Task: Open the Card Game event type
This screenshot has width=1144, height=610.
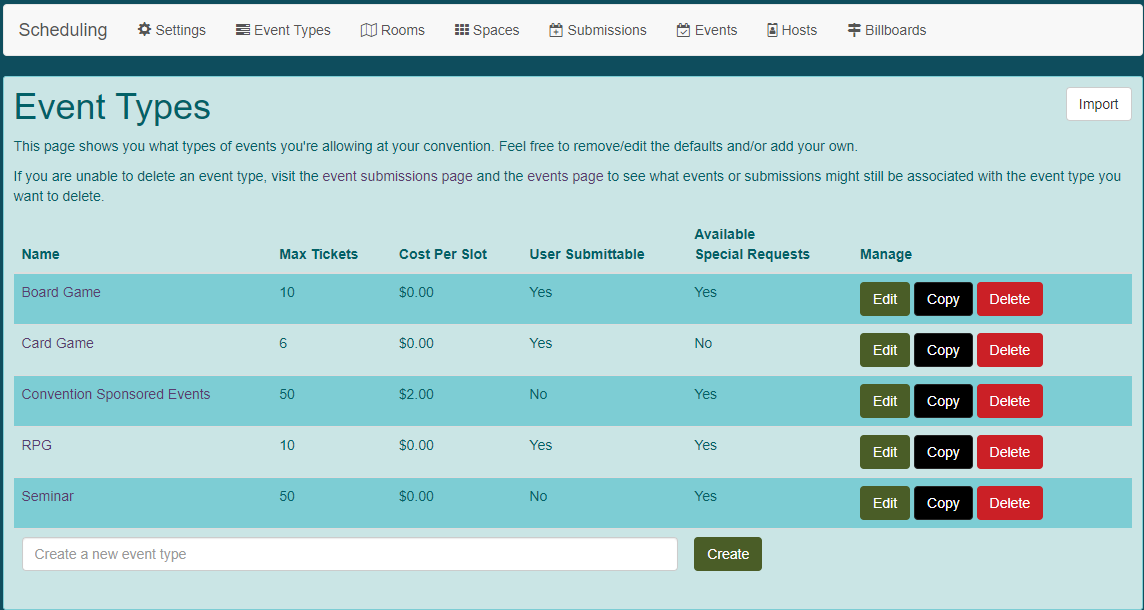Action: tap(58, 343)
